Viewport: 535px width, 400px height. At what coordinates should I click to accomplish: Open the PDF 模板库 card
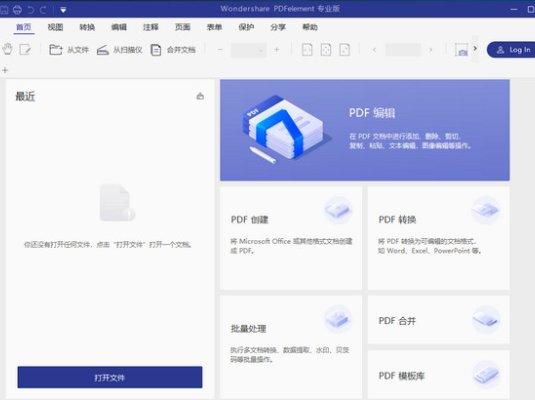438,374
